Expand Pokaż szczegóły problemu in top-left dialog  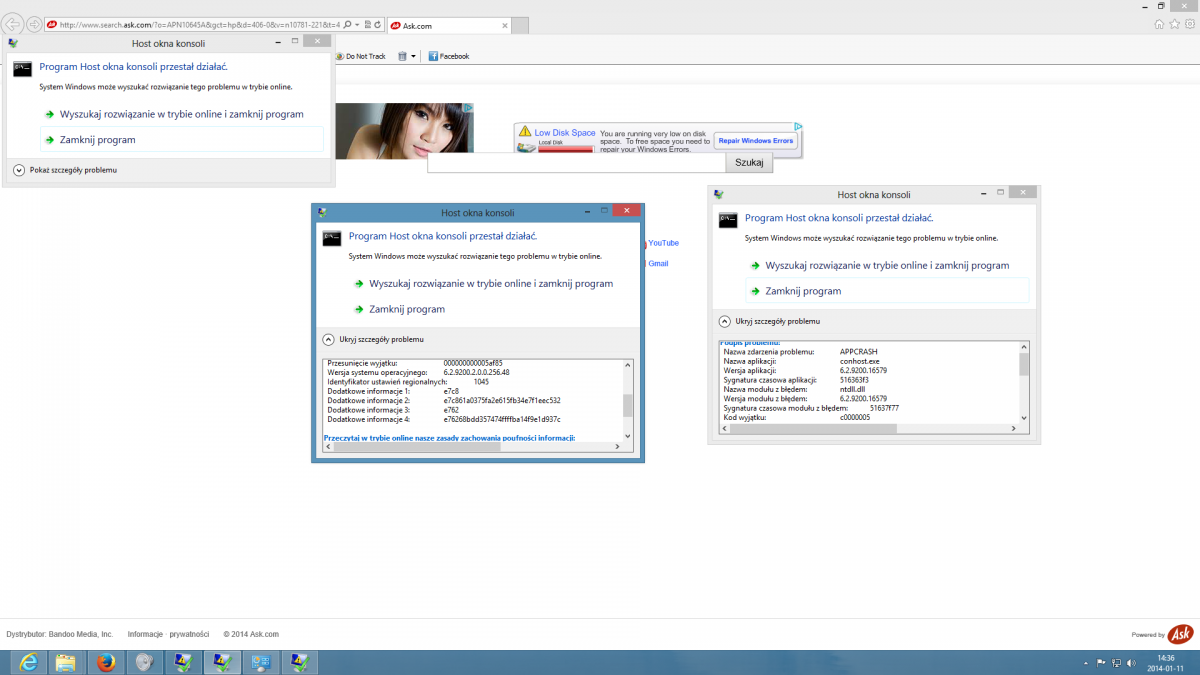(65, 170)
